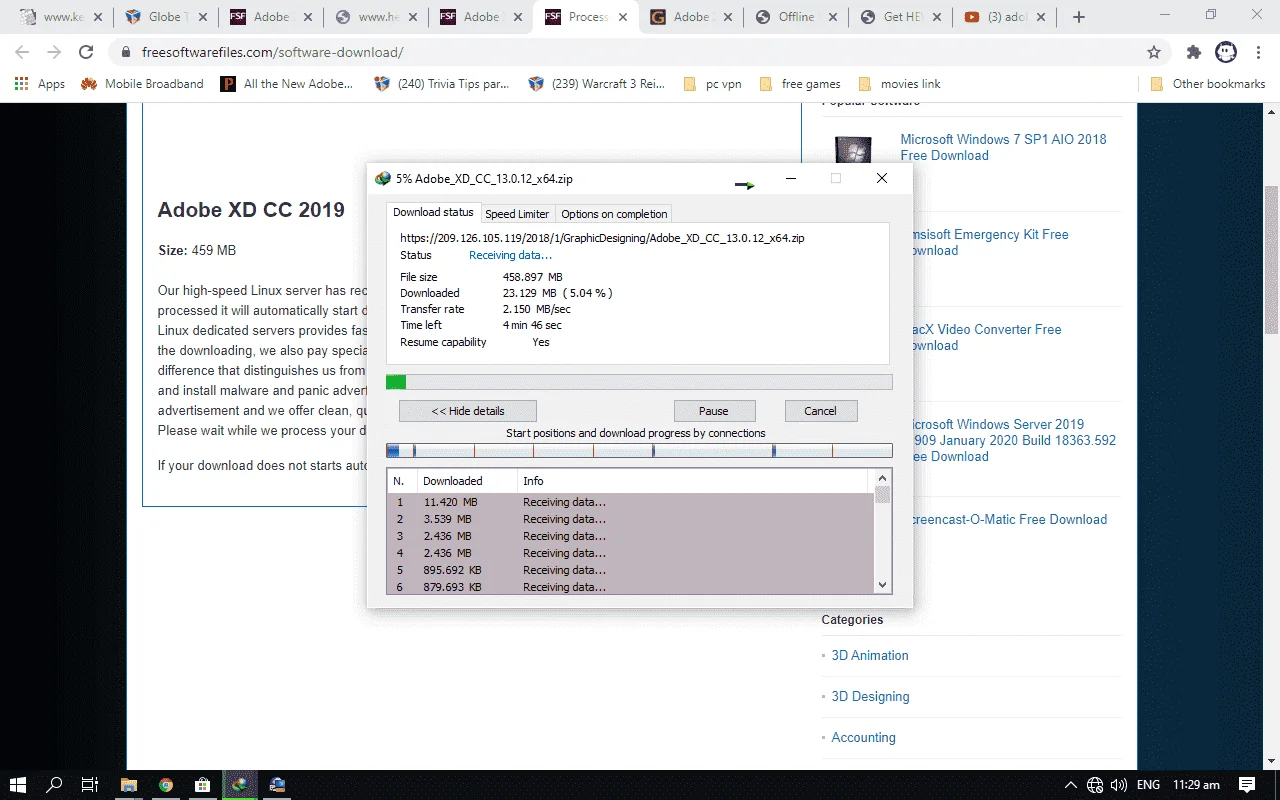Click the browser Forward arrow
Image resolution: width=1280 pixels, height=800 pixels.
(53, 52)
